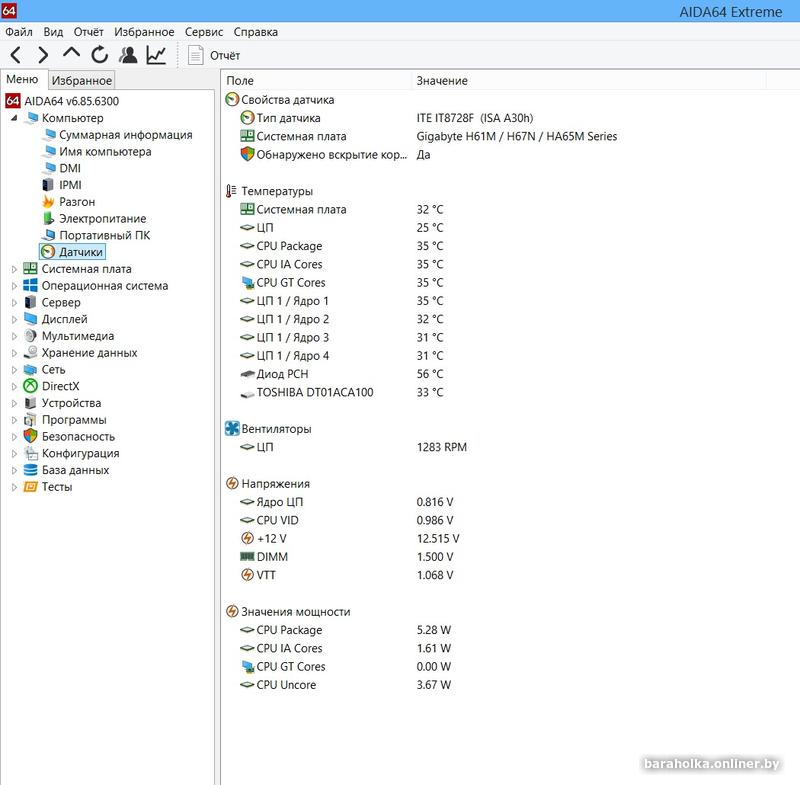Click the Отчёт toolbar button label

[225, 55]
